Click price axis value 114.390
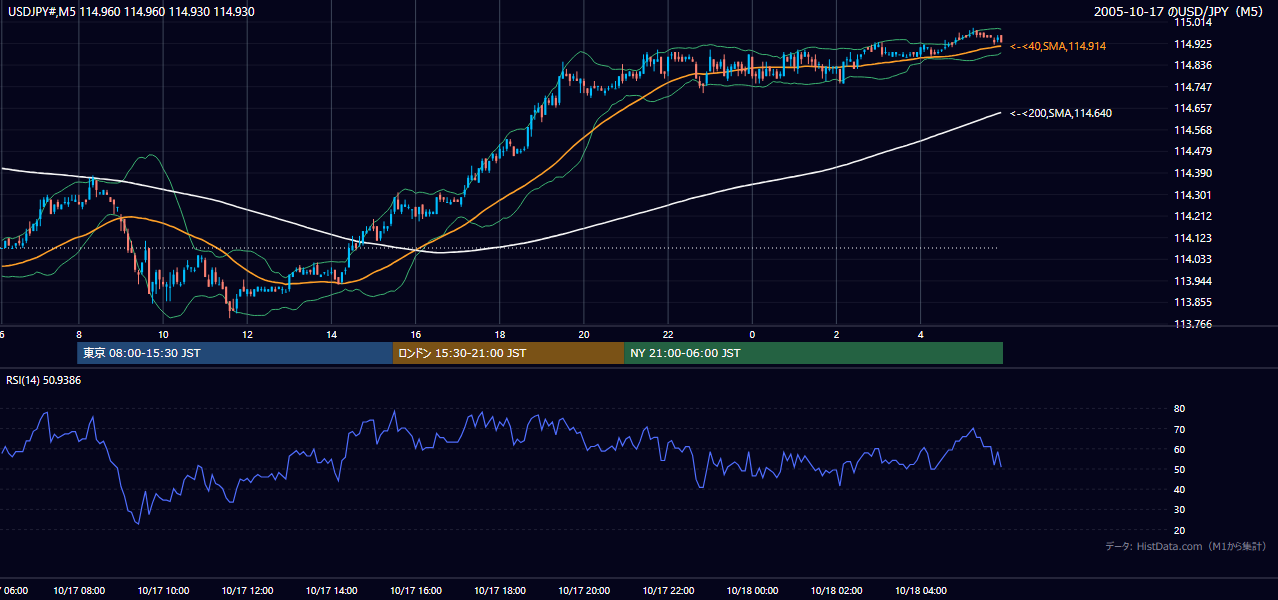This screenshot has height=600, width=1278. (x=1193, y=173)
